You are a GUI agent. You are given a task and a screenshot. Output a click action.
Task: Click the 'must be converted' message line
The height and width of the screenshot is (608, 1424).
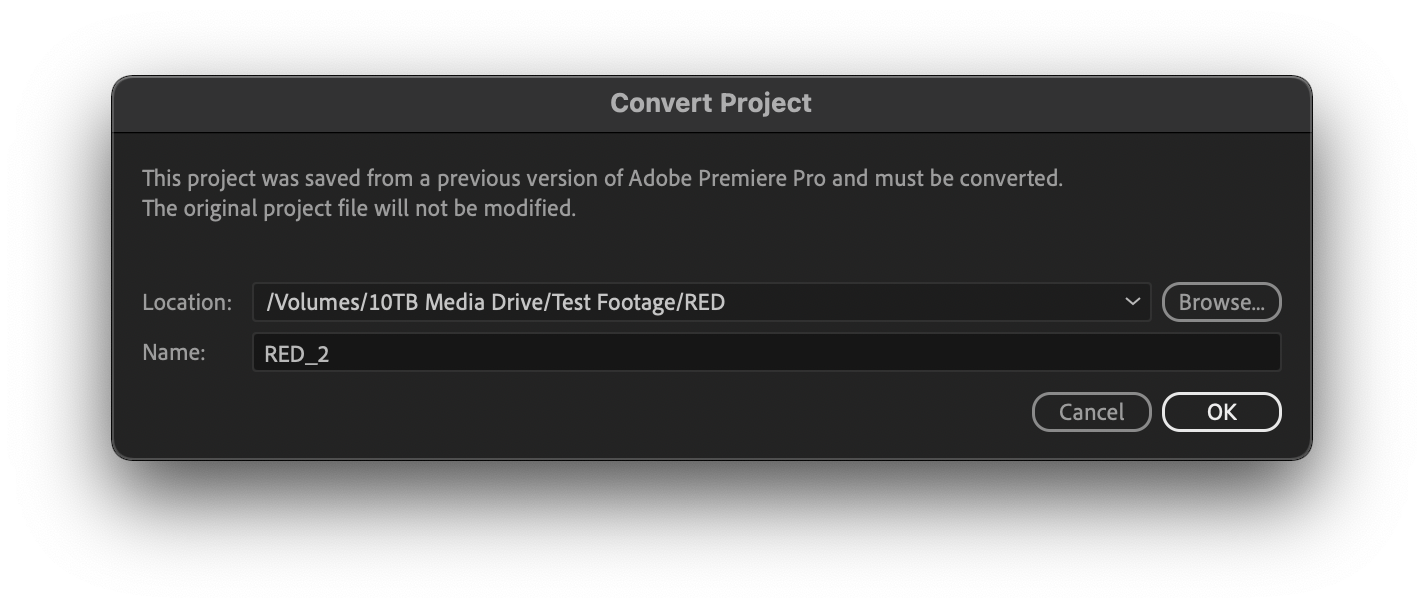tap(967, 178)
